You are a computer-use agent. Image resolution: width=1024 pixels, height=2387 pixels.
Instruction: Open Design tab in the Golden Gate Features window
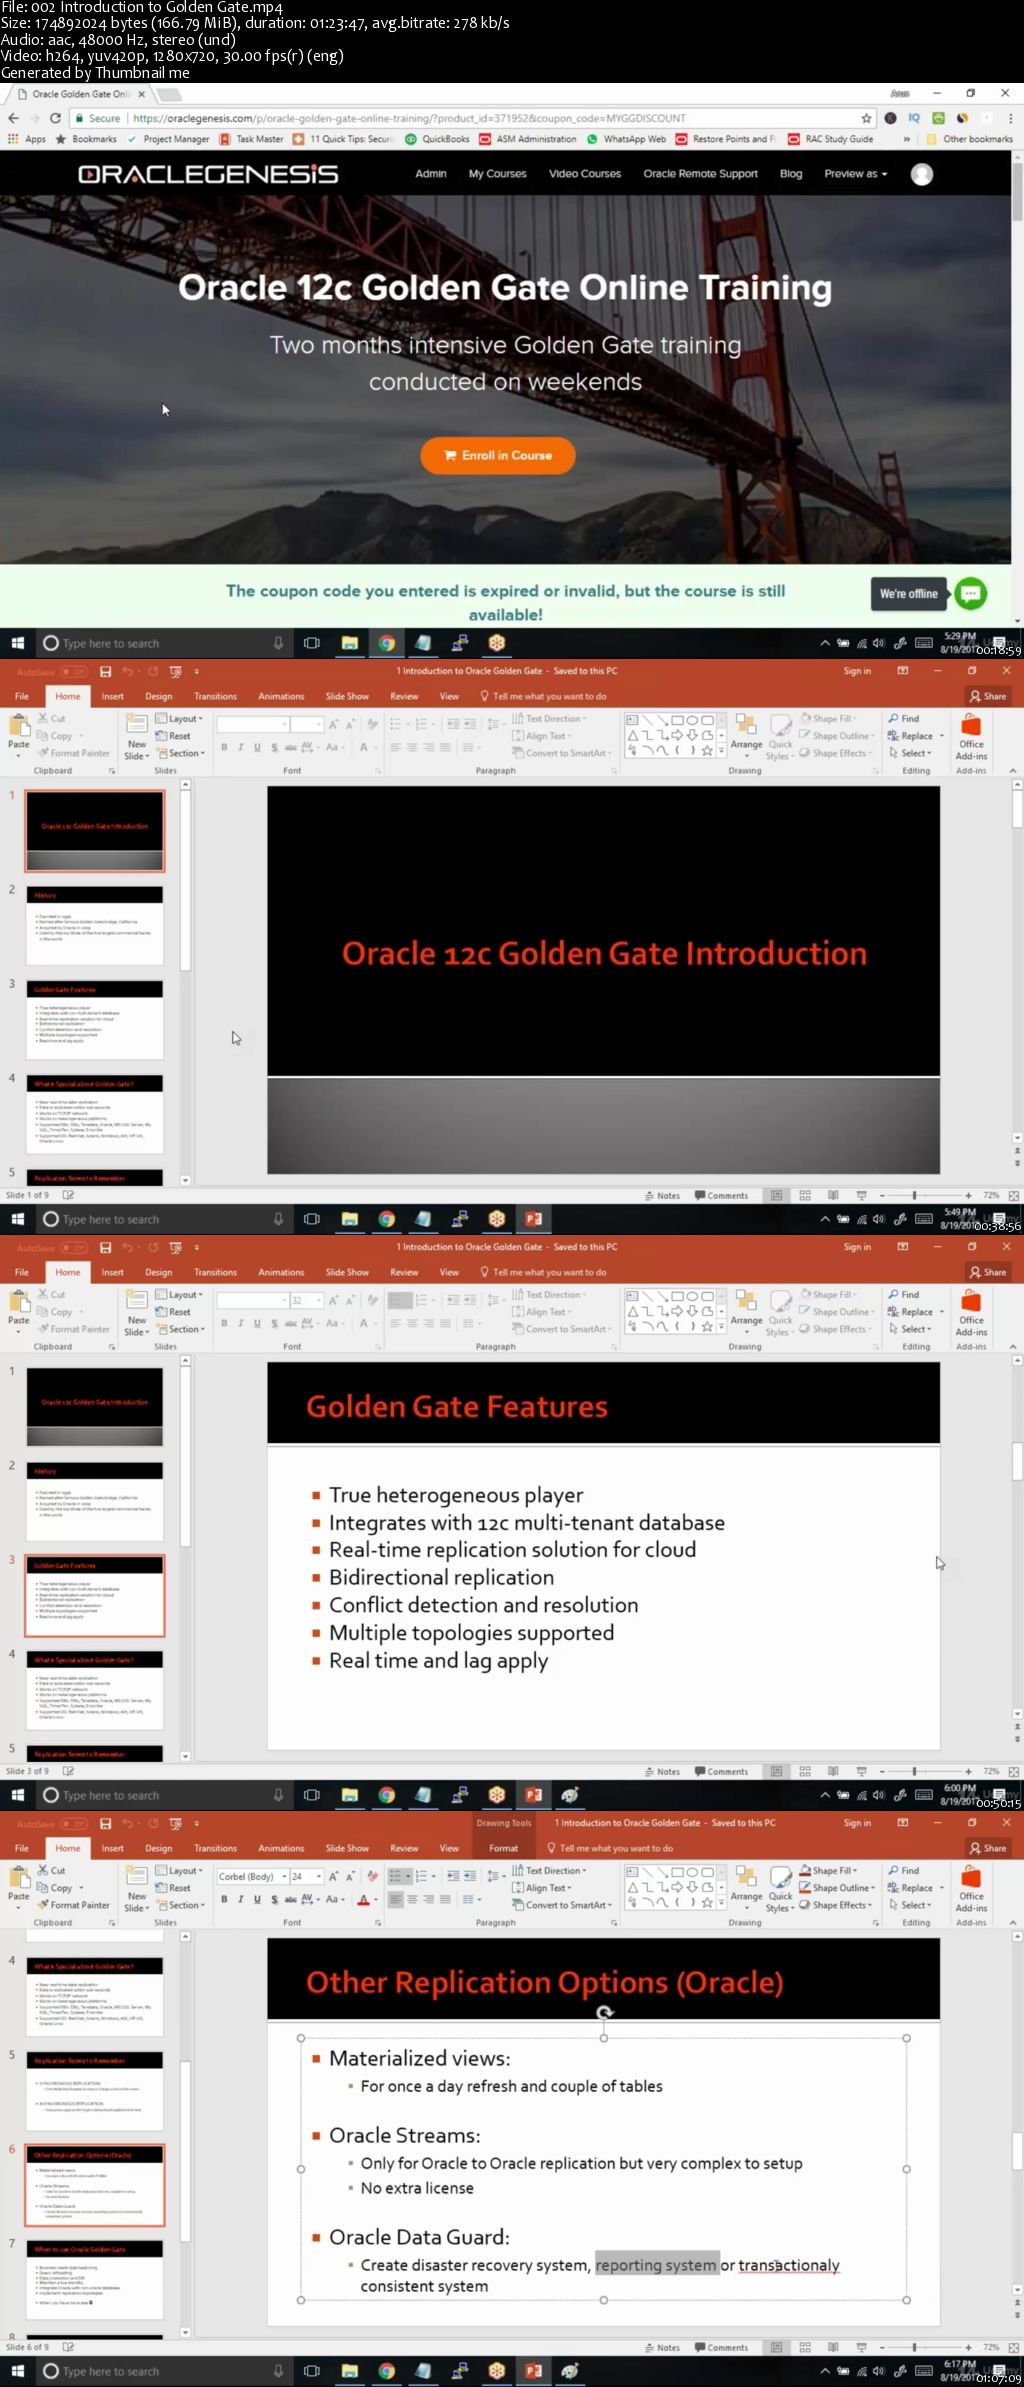(158, 1272)
